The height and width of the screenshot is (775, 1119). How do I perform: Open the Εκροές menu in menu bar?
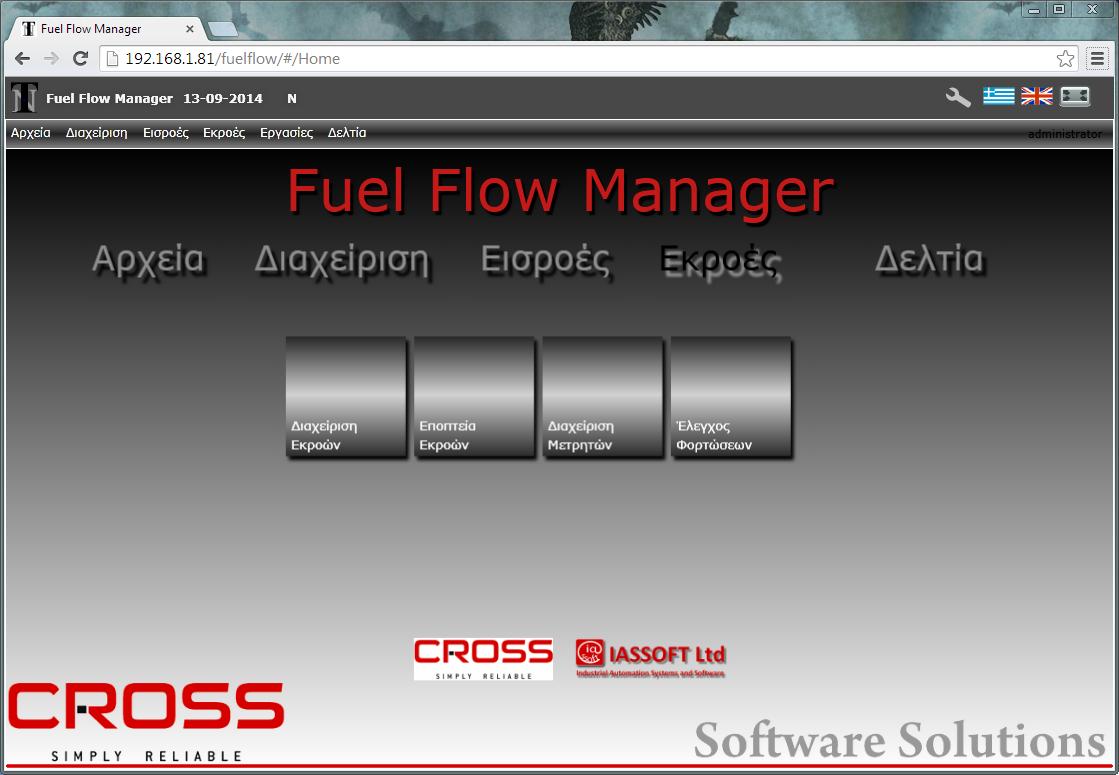coord(224,133)
